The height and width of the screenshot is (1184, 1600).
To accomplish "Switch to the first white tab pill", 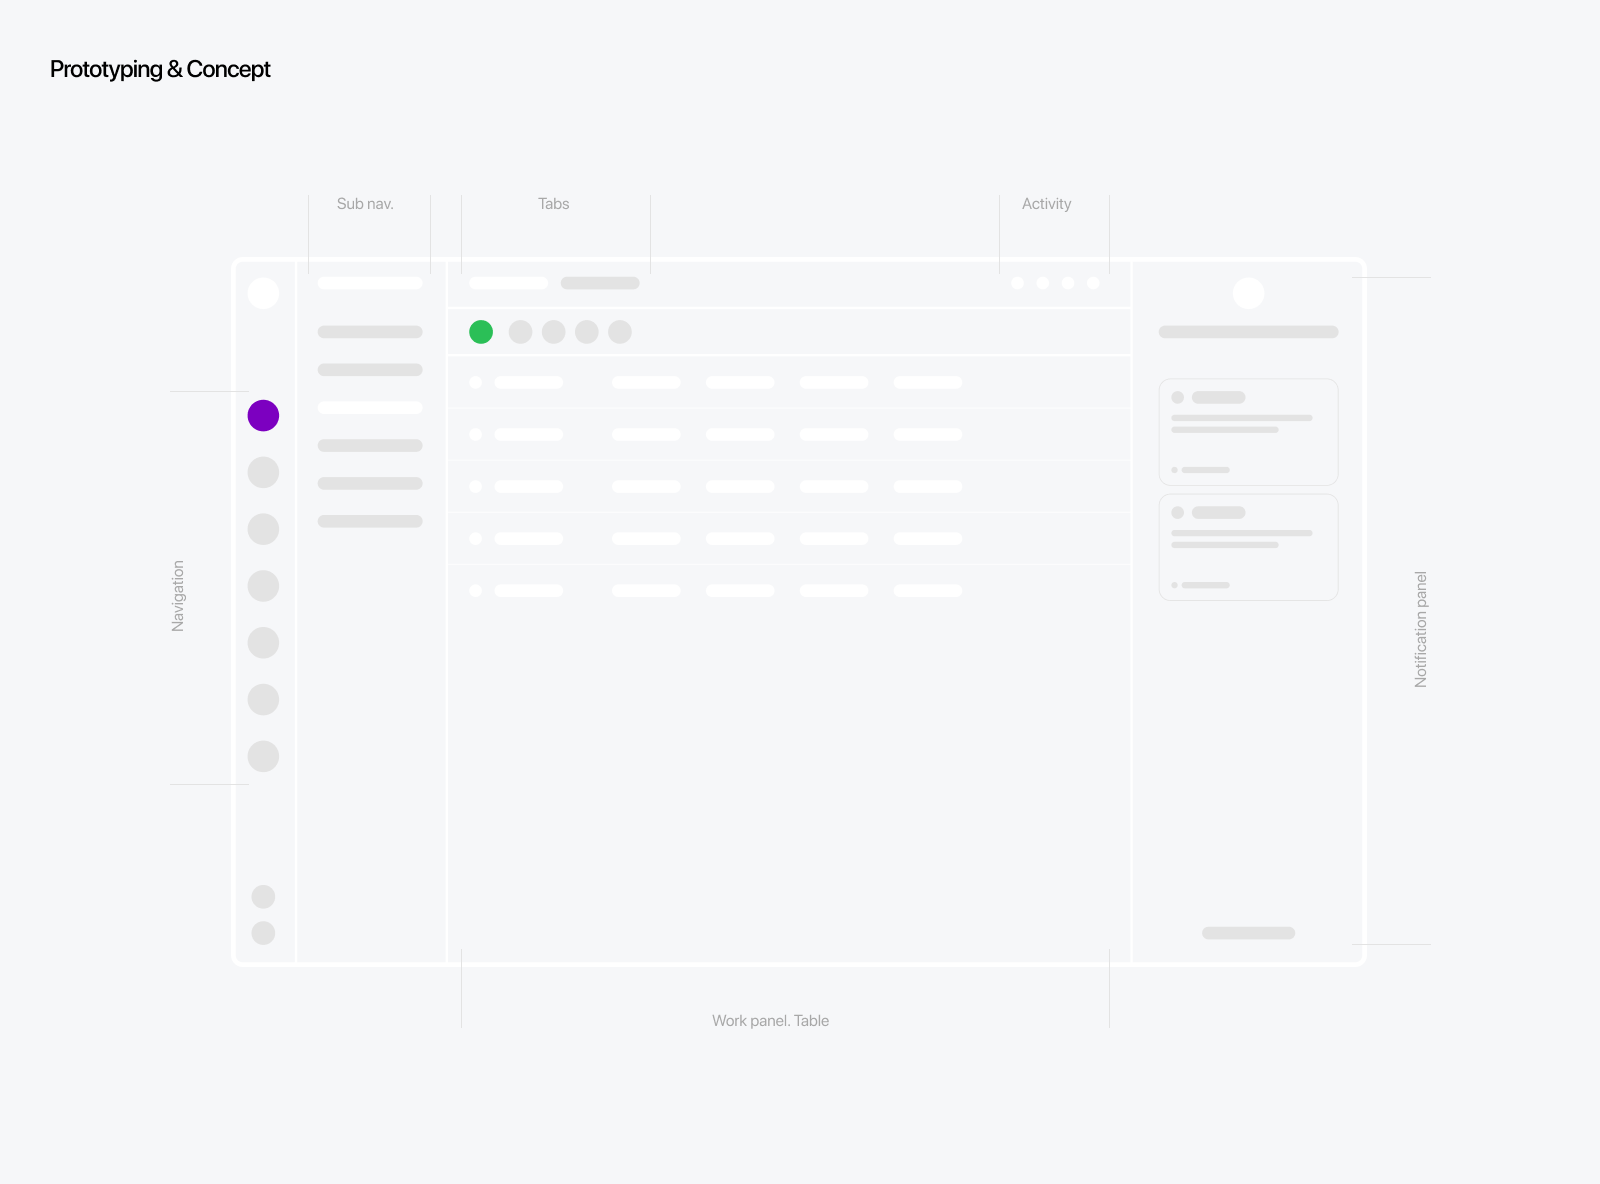I will [508, 283].
